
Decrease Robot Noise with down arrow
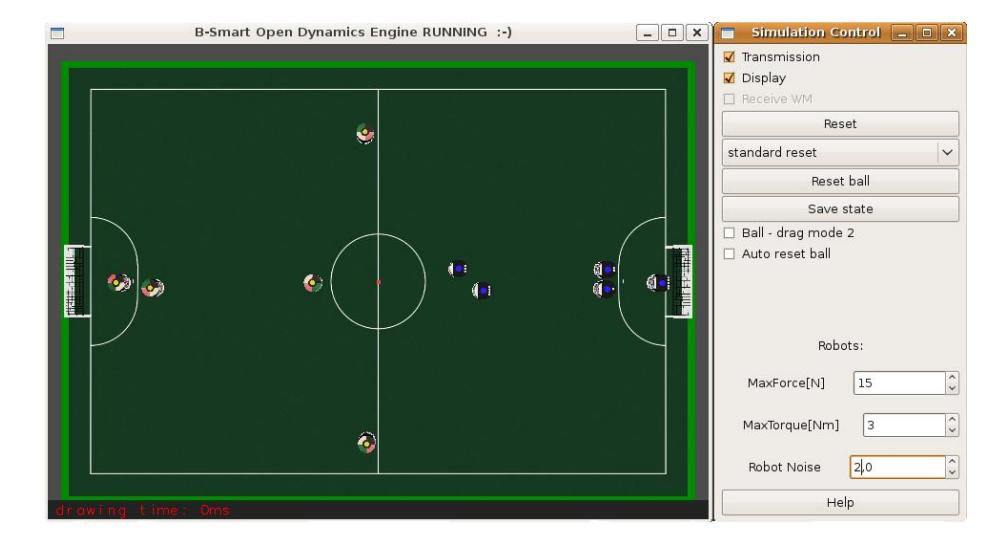click(952, 473)
